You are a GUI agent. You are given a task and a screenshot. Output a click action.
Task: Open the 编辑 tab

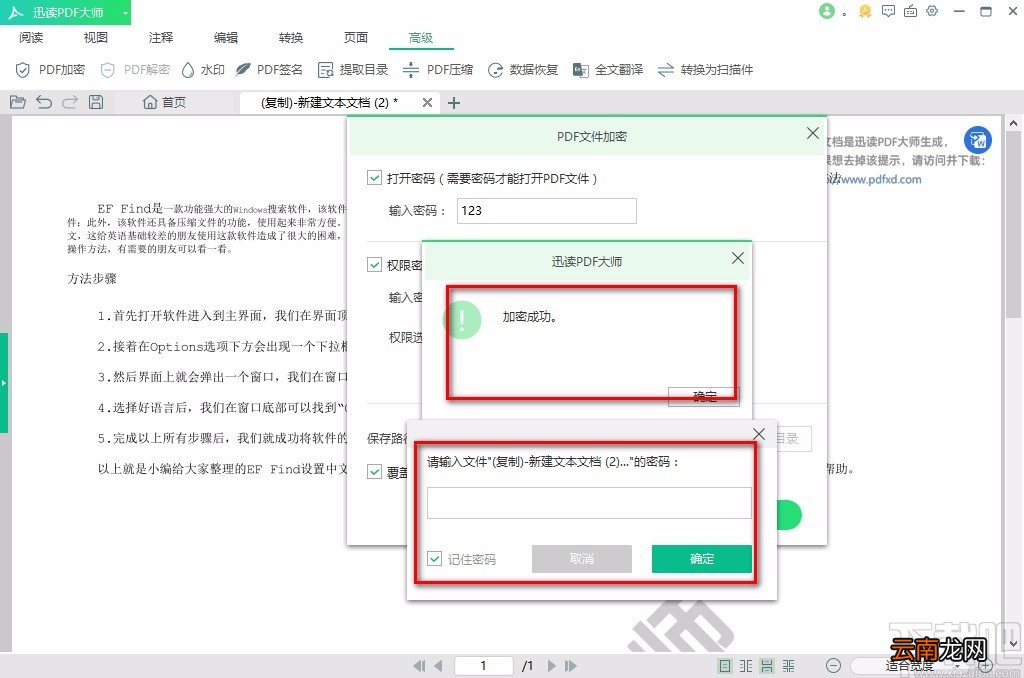[x=226, y=38]
